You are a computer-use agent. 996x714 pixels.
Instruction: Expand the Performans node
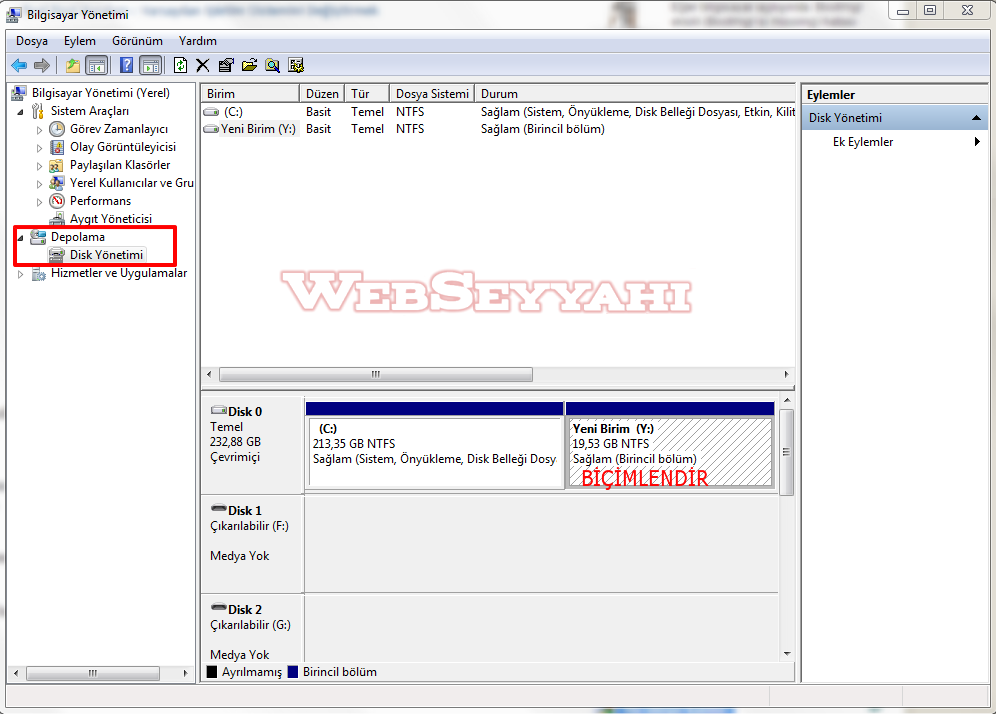[x=39, y=202]
